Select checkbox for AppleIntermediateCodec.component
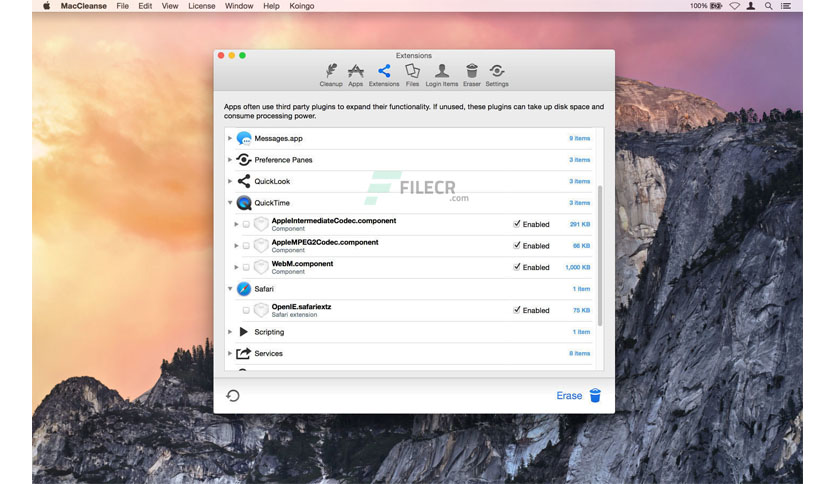836x484 pixels. click(x=246, y=224)
